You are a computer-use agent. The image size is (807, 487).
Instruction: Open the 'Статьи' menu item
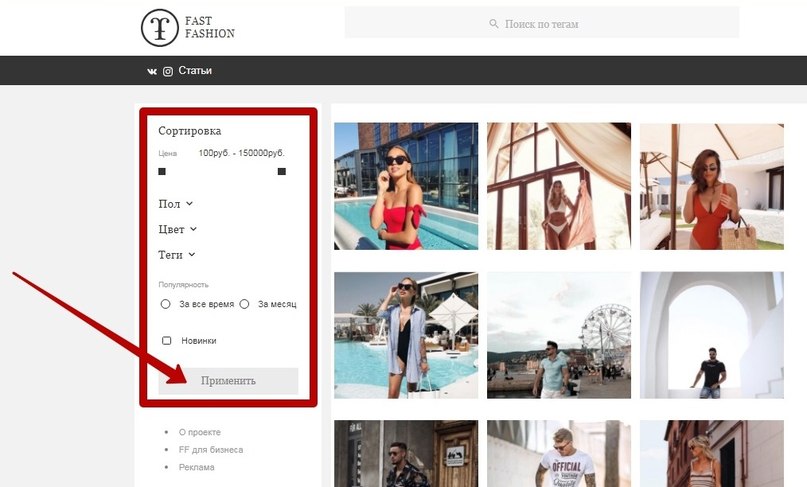tap(195, 71)
